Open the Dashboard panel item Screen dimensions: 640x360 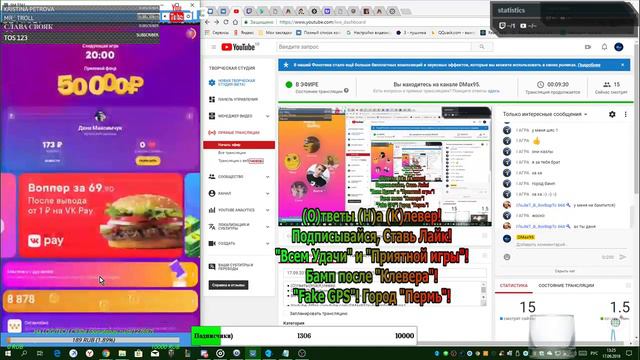point(238,99)
